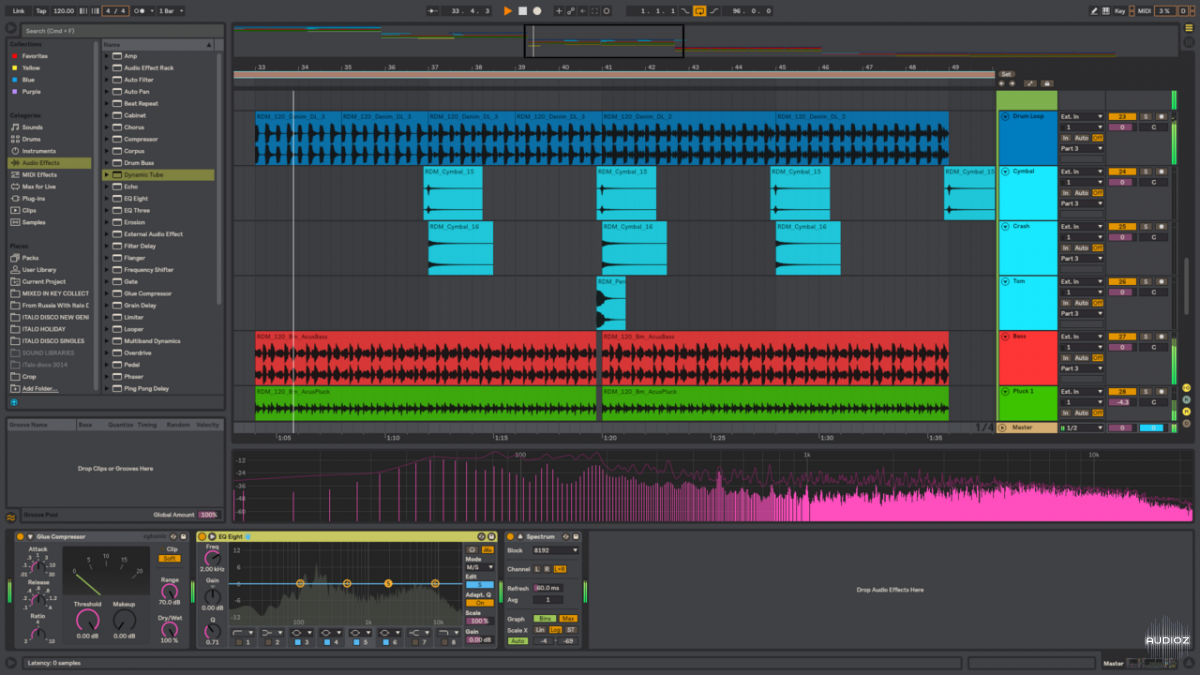
Task: Open the EQ Eight Mode M/S dropdown
Action: coord(480,567)
